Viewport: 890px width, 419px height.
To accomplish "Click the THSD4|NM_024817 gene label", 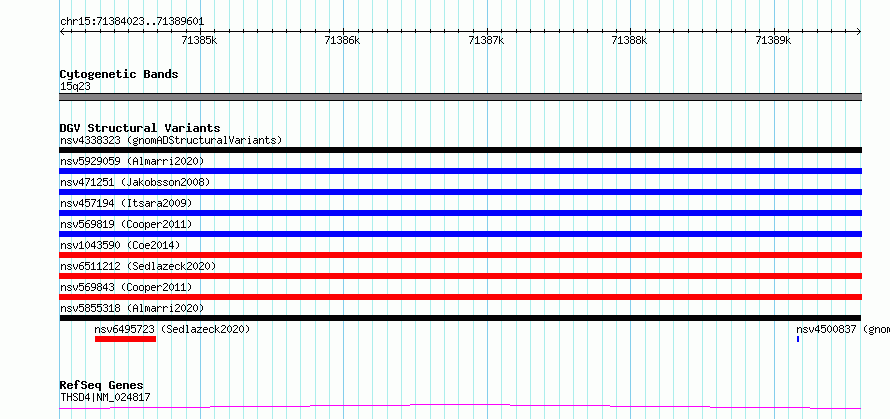I will pos(105,397).
